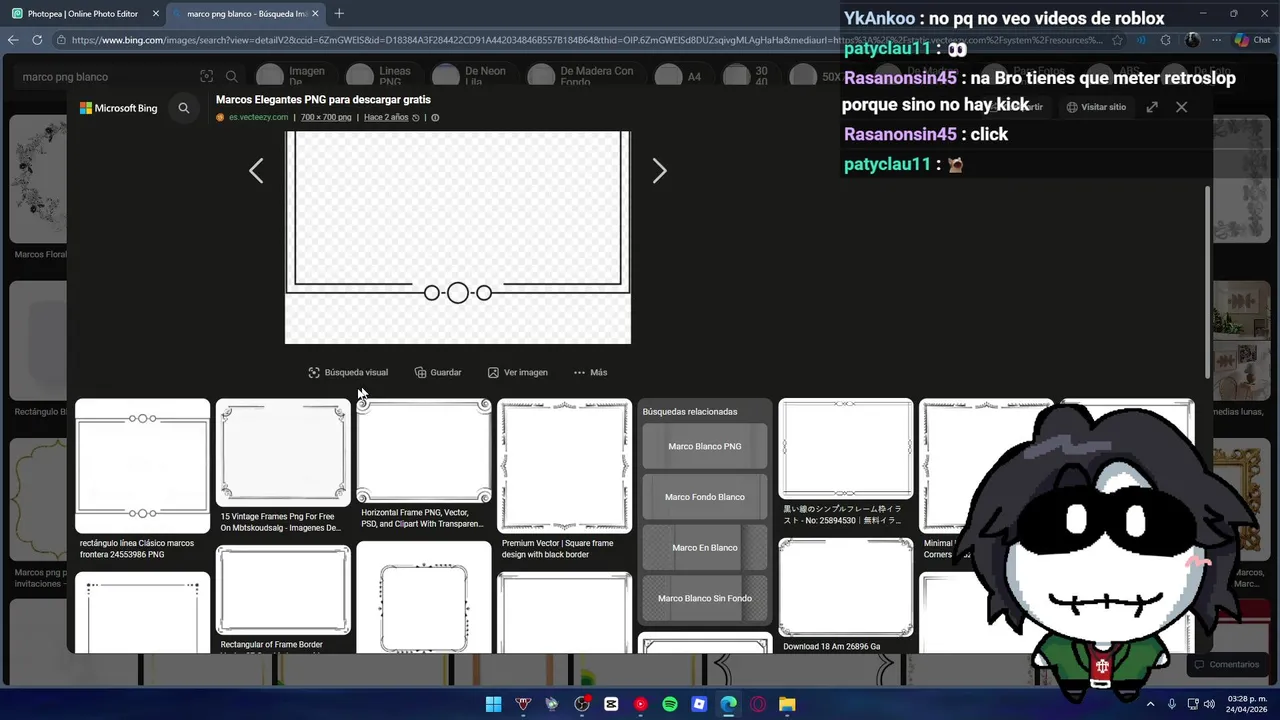Open thumbnail rectángulo línea Clásico marcos frontera
This screenshot has height=720, width=1280.
point(142,466)
